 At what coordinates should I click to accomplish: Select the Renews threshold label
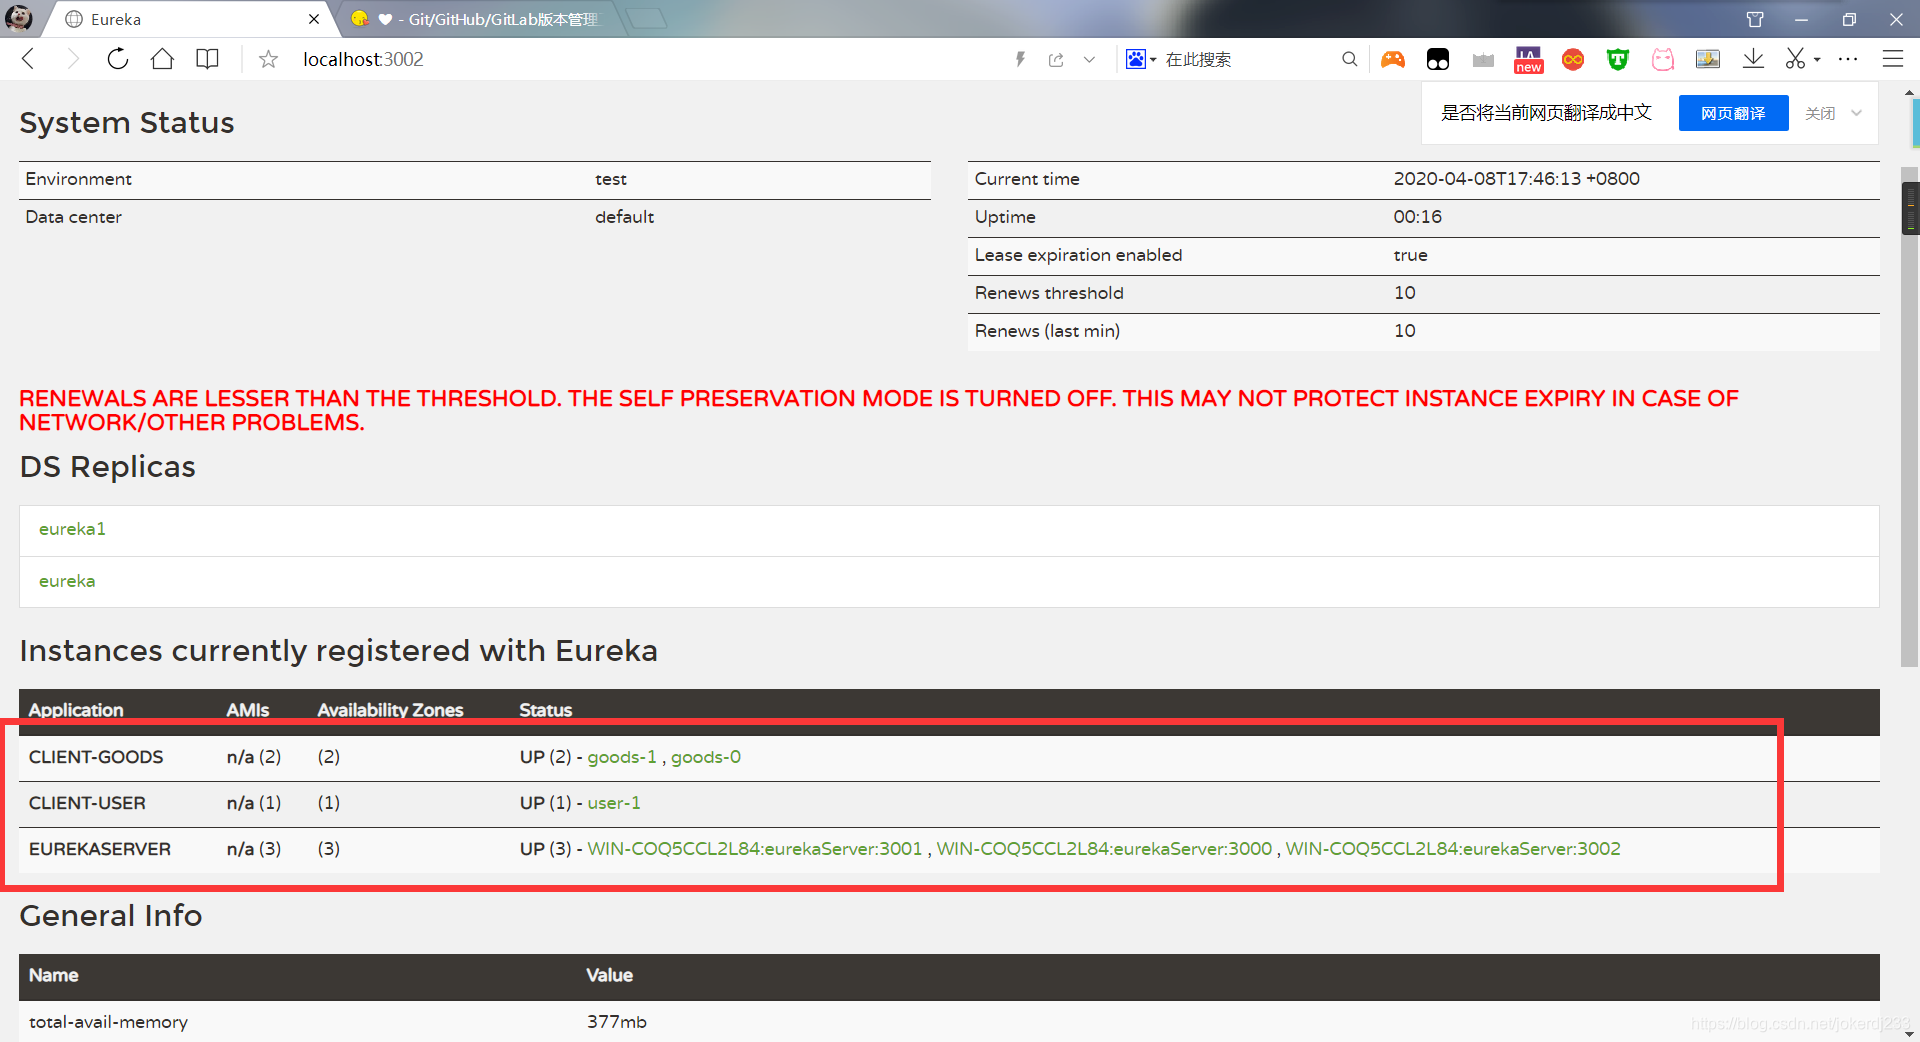point(1049,293)
